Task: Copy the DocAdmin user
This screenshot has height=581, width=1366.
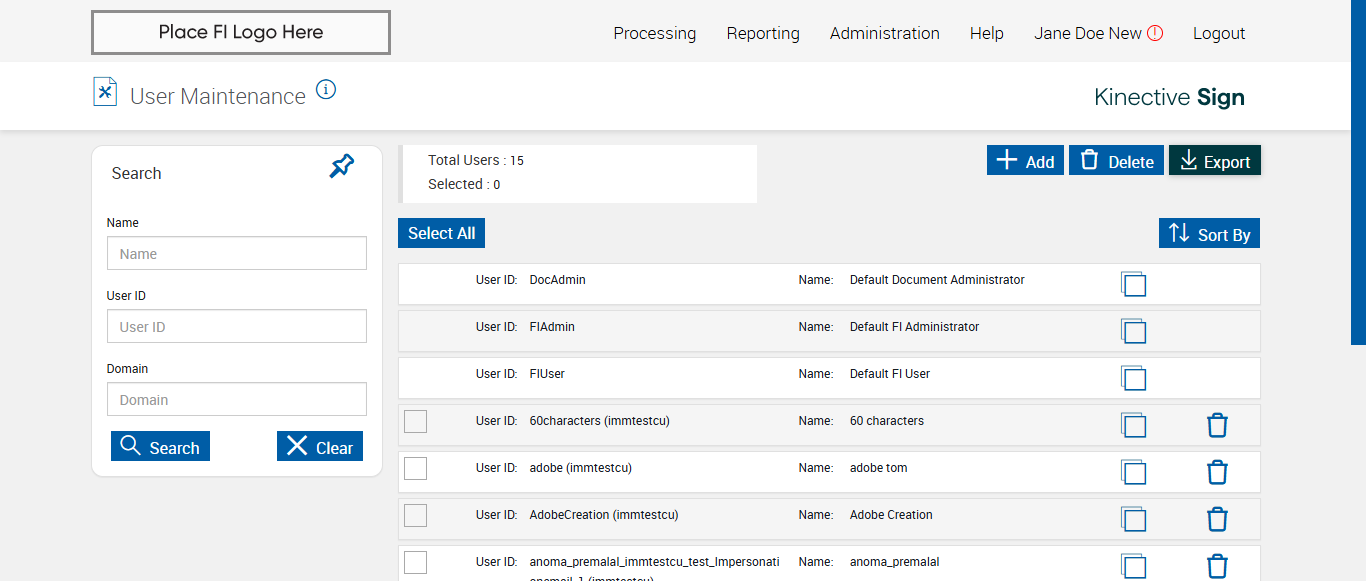Action: pos(1133,284)
